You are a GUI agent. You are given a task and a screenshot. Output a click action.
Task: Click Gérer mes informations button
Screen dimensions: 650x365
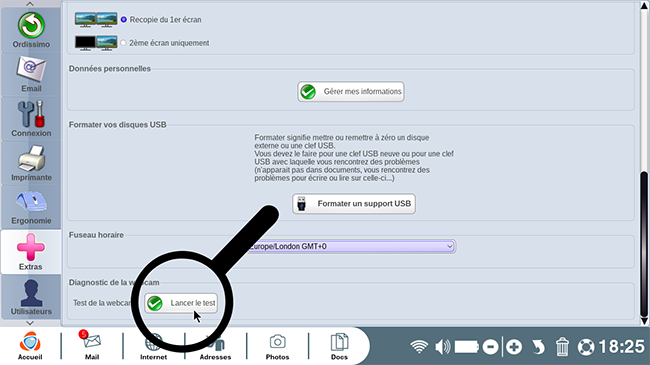coord(351,92)
